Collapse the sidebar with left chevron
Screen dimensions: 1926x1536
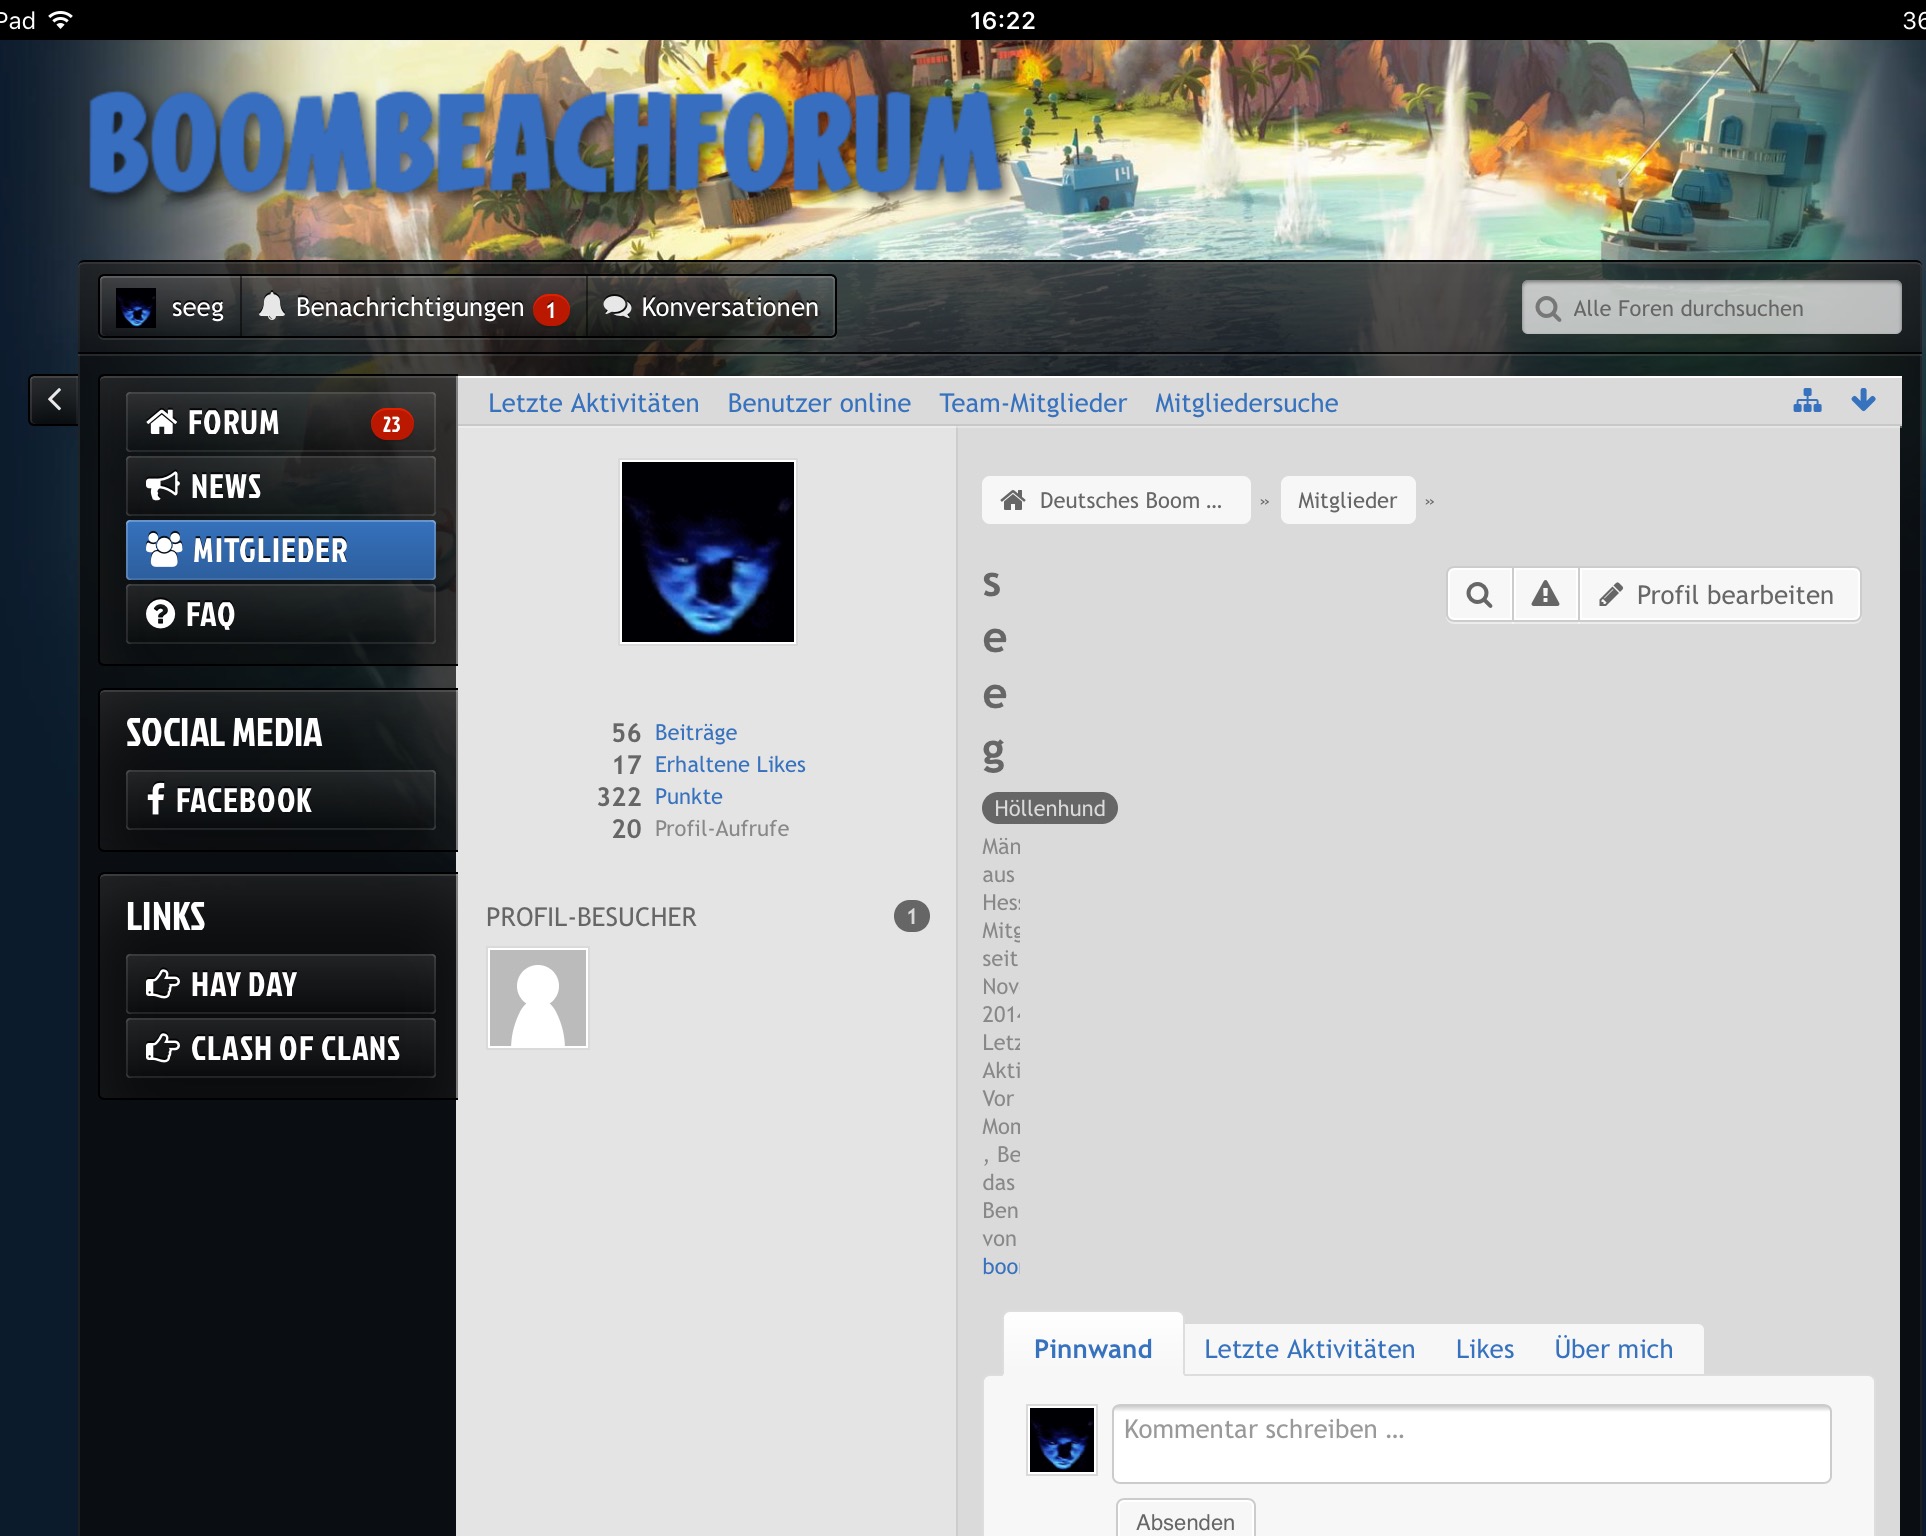pyautogui.click(x=55, y=400)
